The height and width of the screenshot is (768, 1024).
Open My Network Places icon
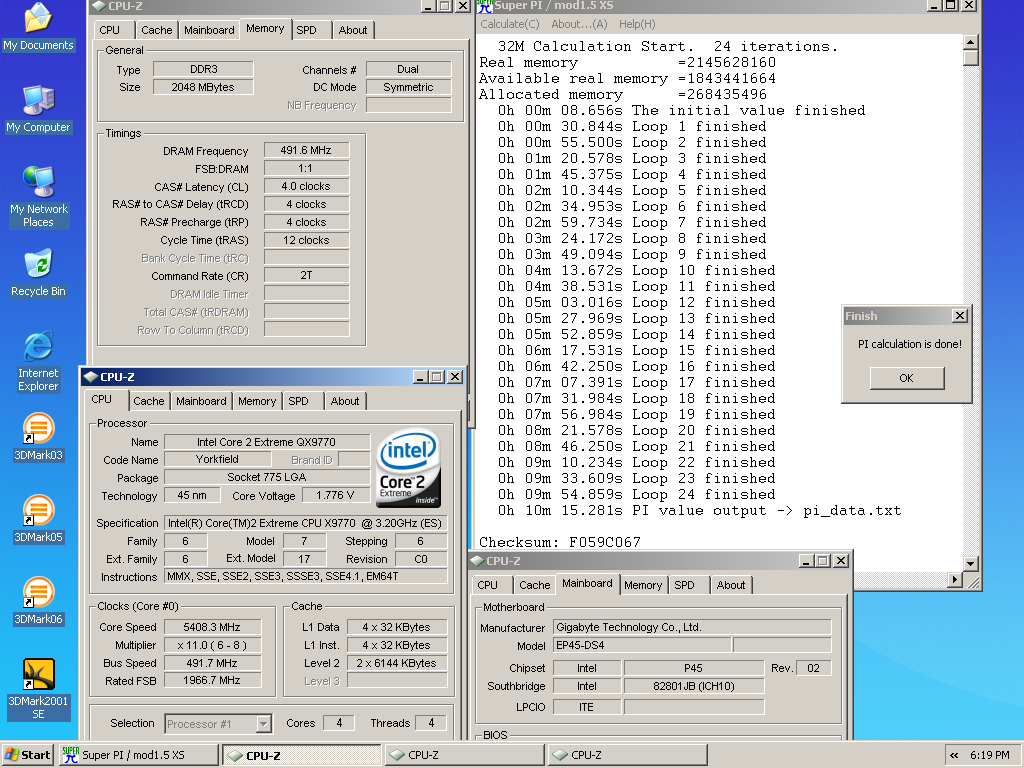pos(38,196)
